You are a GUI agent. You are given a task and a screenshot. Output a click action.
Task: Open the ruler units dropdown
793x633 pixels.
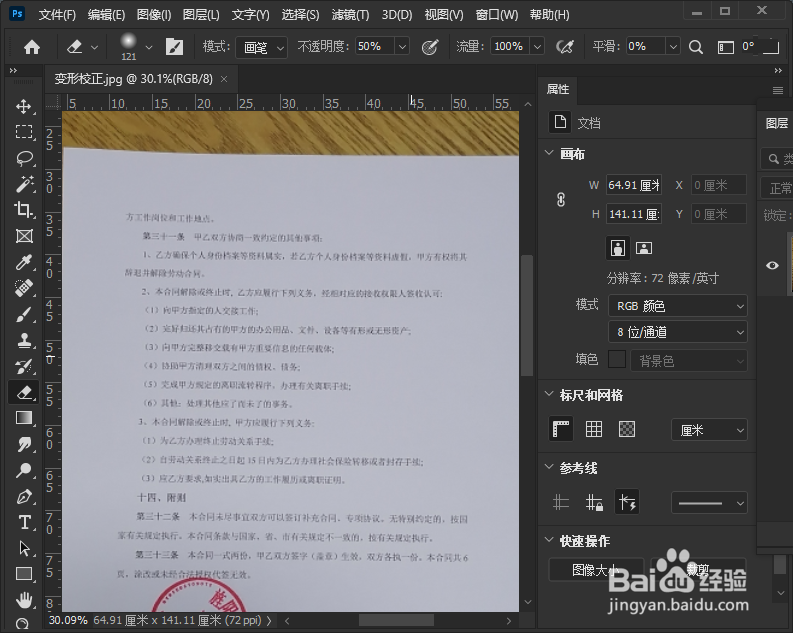(x=709, y=430)
